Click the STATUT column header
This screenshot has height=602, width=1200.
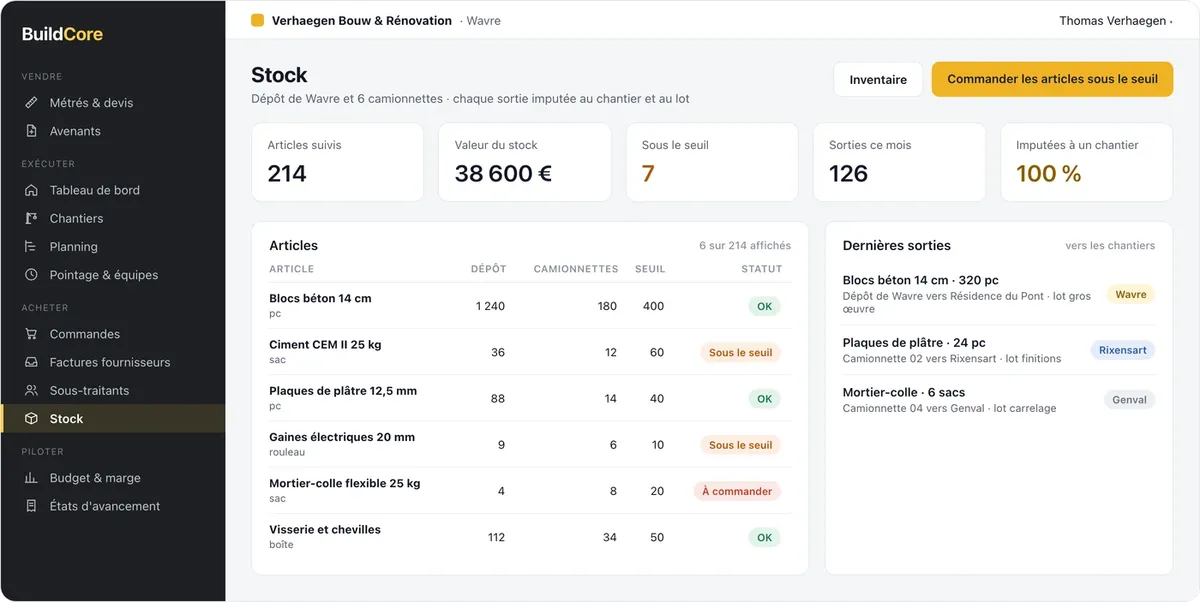click(762, 269)
